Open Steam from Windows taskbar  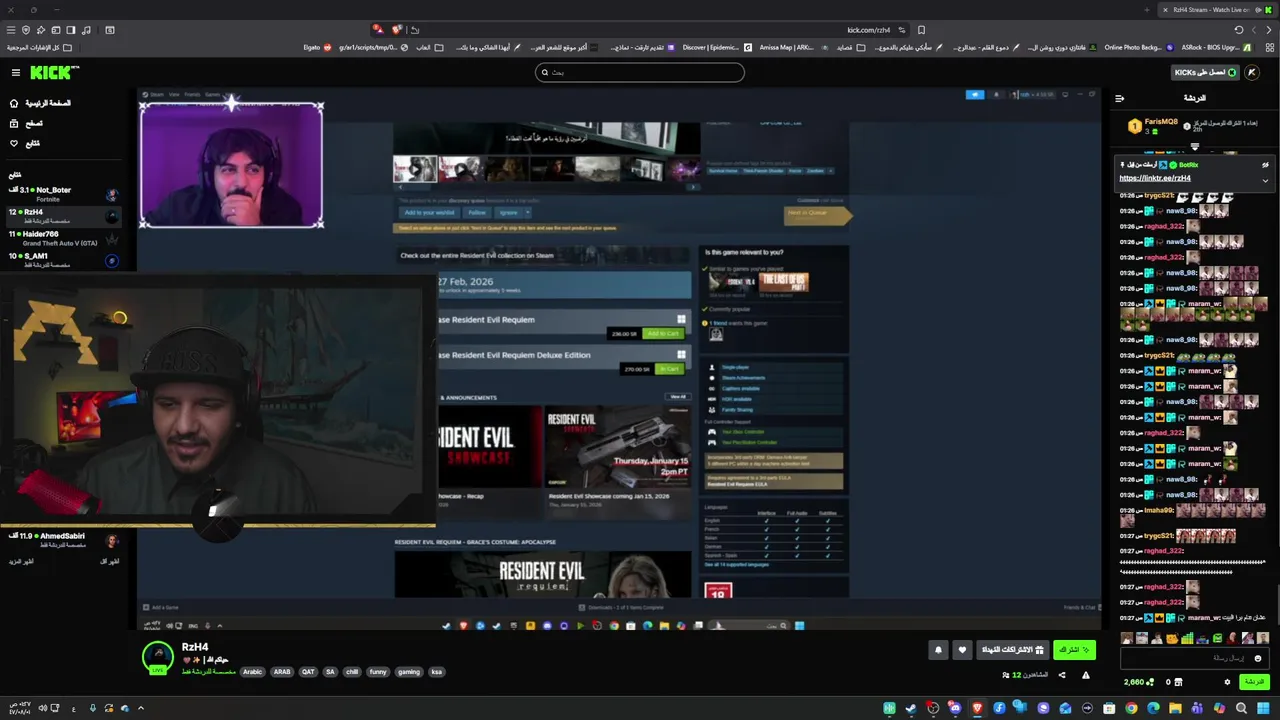(x=911, y=708)
